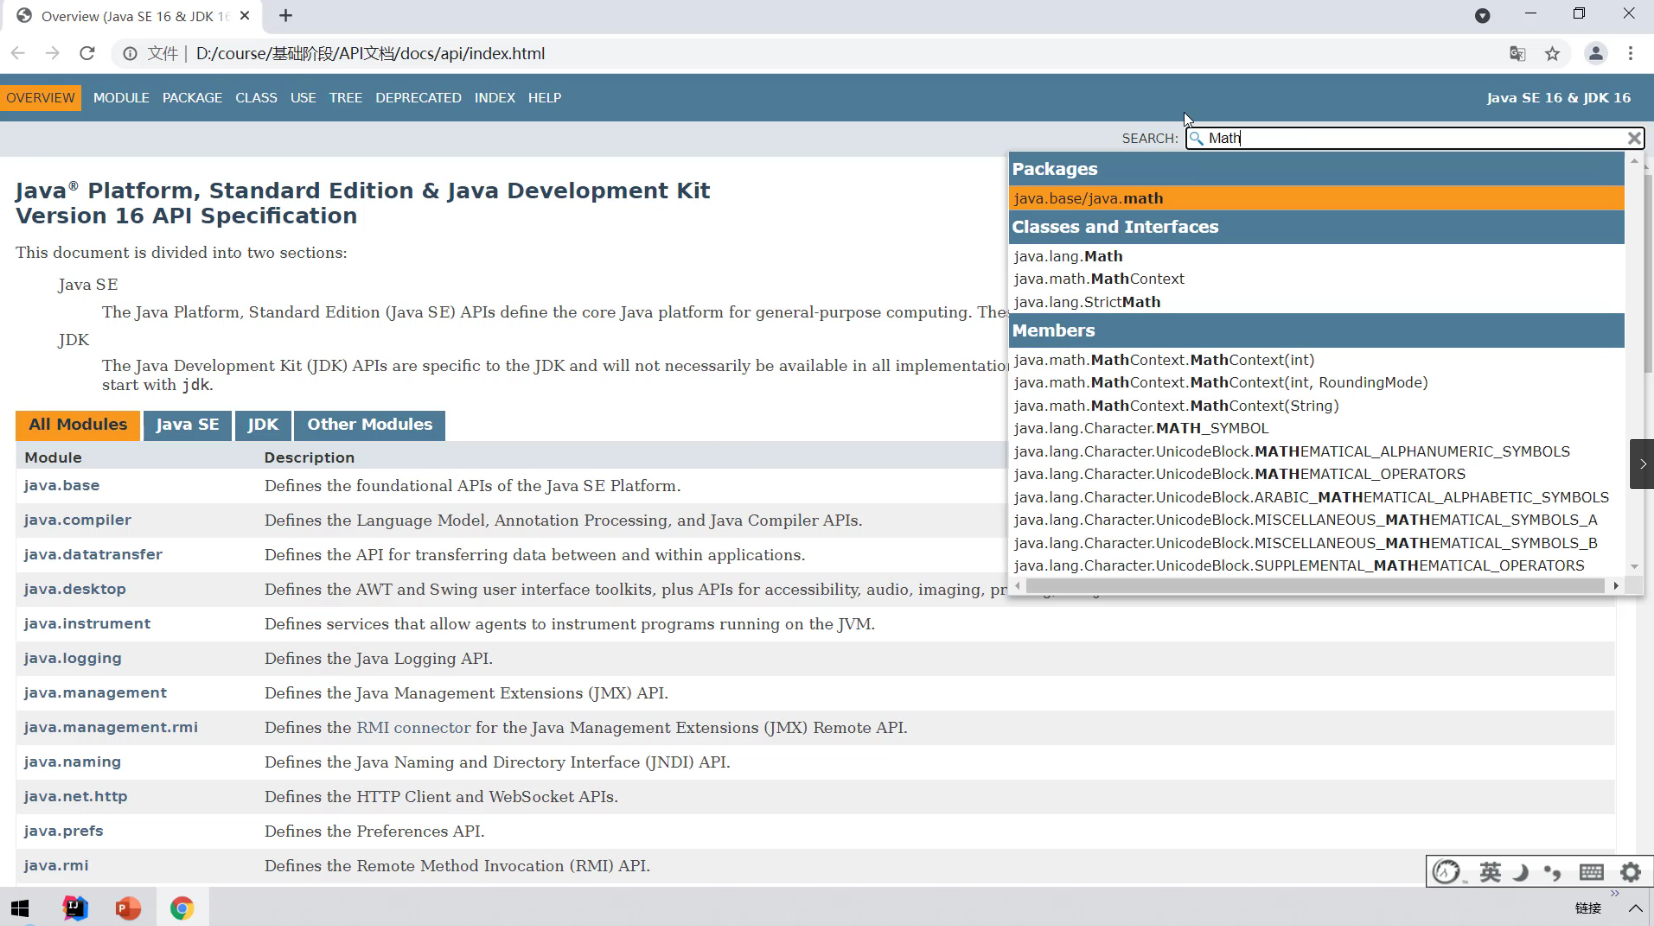The height and width of the screenshot is (926, 1654).
Task: Open the Windows Start menu
Action: coord(20,908)
